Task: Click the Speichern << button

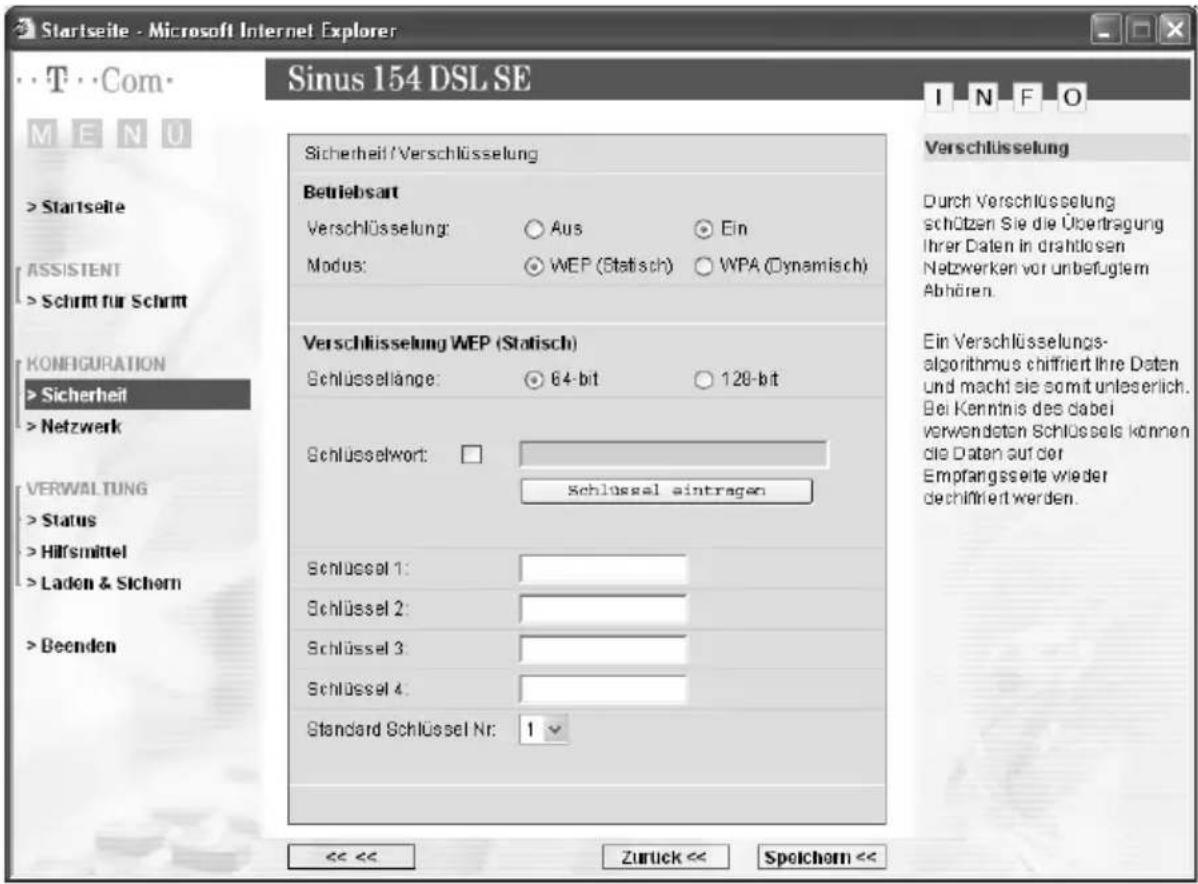Action: [821, 857]
